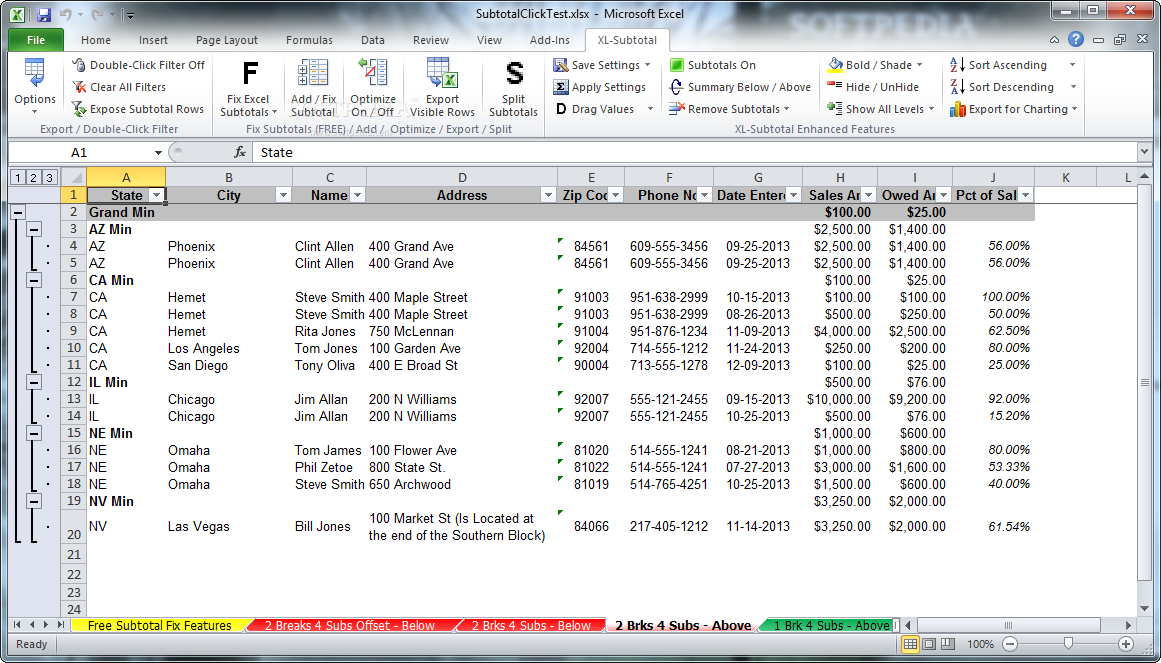Click the Select All corner cell
This screenshot has height=663, width=1161.
pyautogui.click(x=73, y=177)
